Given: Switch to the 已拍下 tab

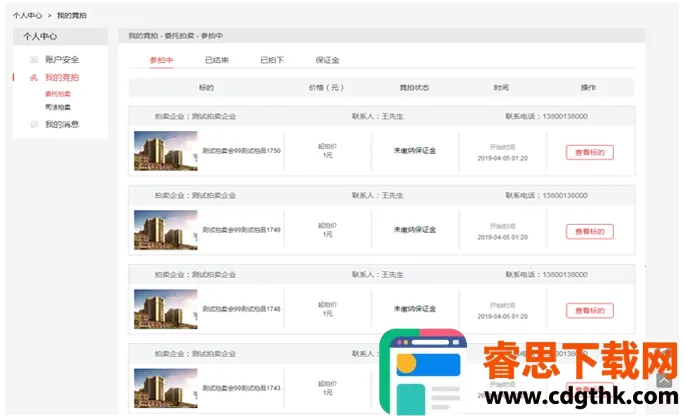Looking at the screenshot, I should point(272,60).
